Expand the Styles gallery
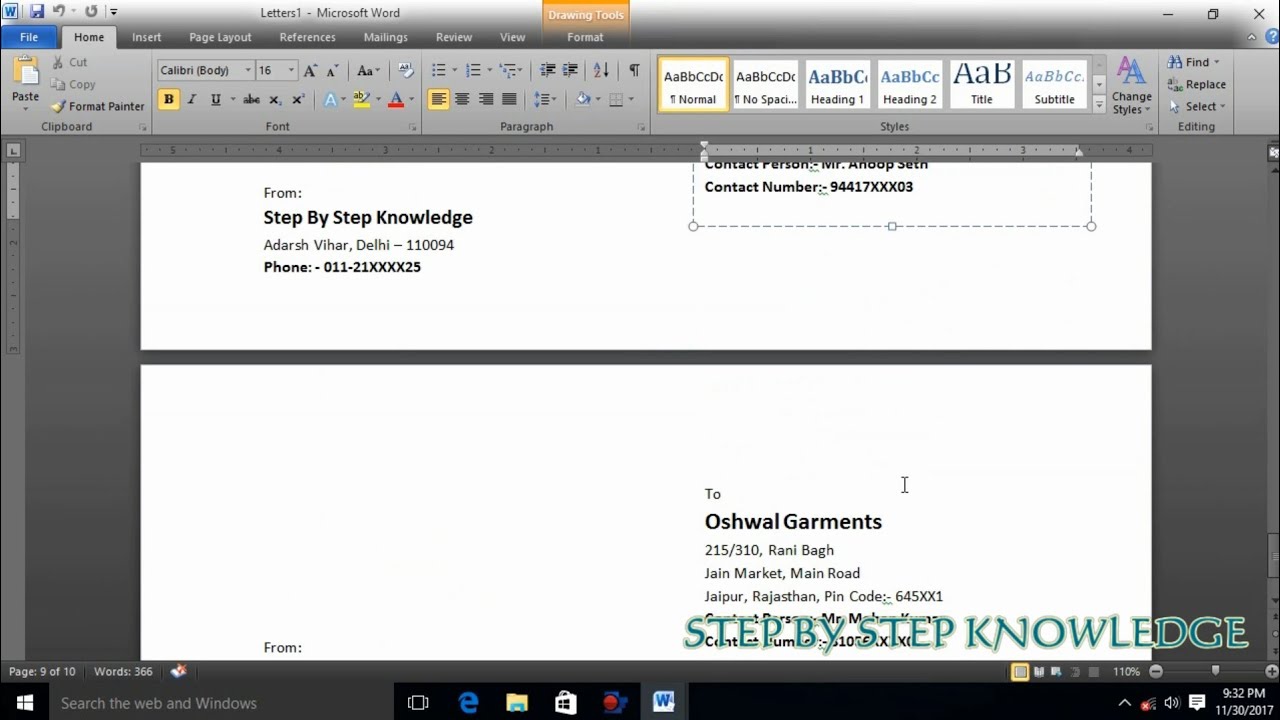 1099,104
